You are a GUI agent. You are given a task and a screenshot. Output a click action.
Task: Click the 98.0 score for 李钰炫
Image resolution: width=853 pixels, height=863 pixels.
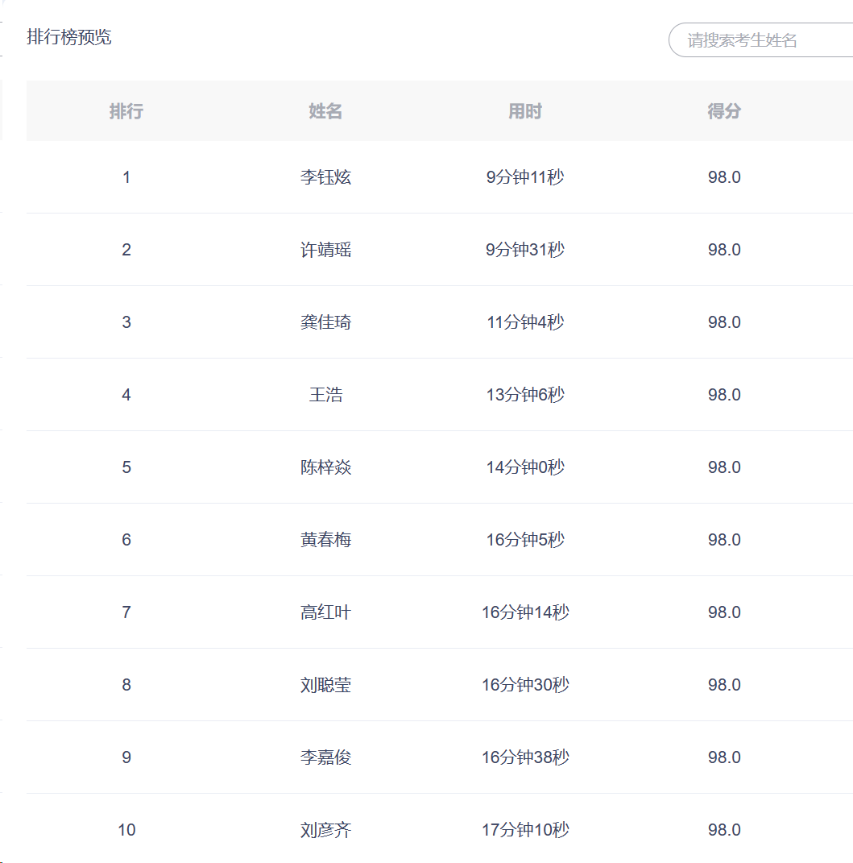click(x=724, y=177)
